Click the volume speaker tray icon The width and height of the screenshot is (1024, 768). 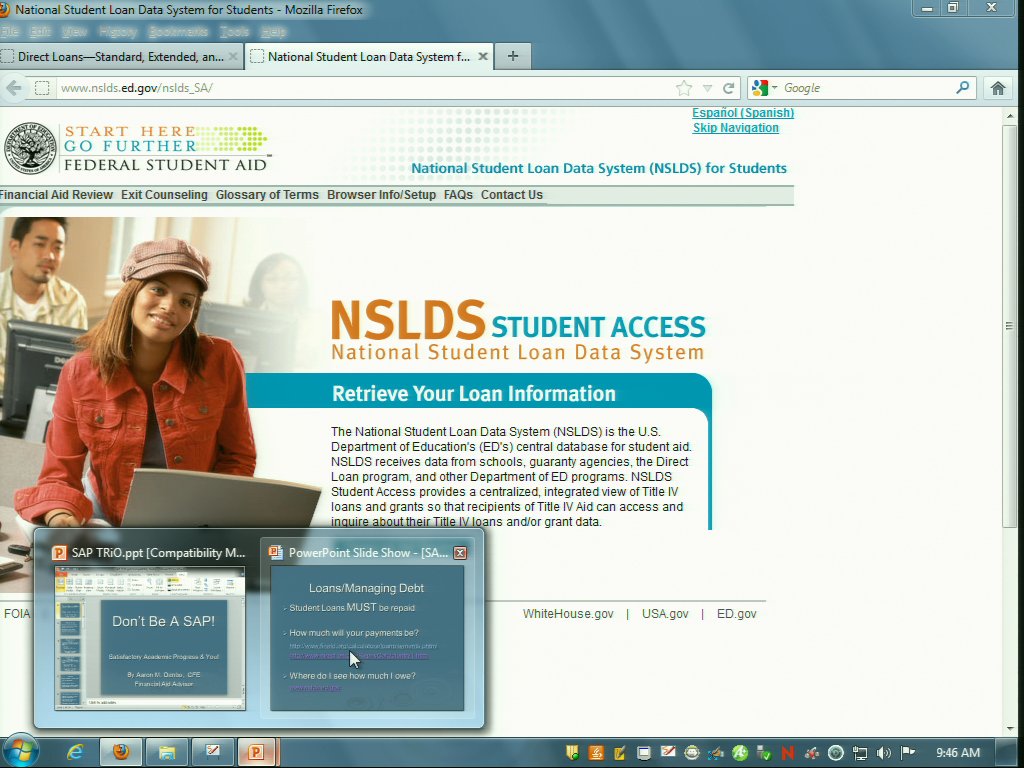tap(884, 752)
